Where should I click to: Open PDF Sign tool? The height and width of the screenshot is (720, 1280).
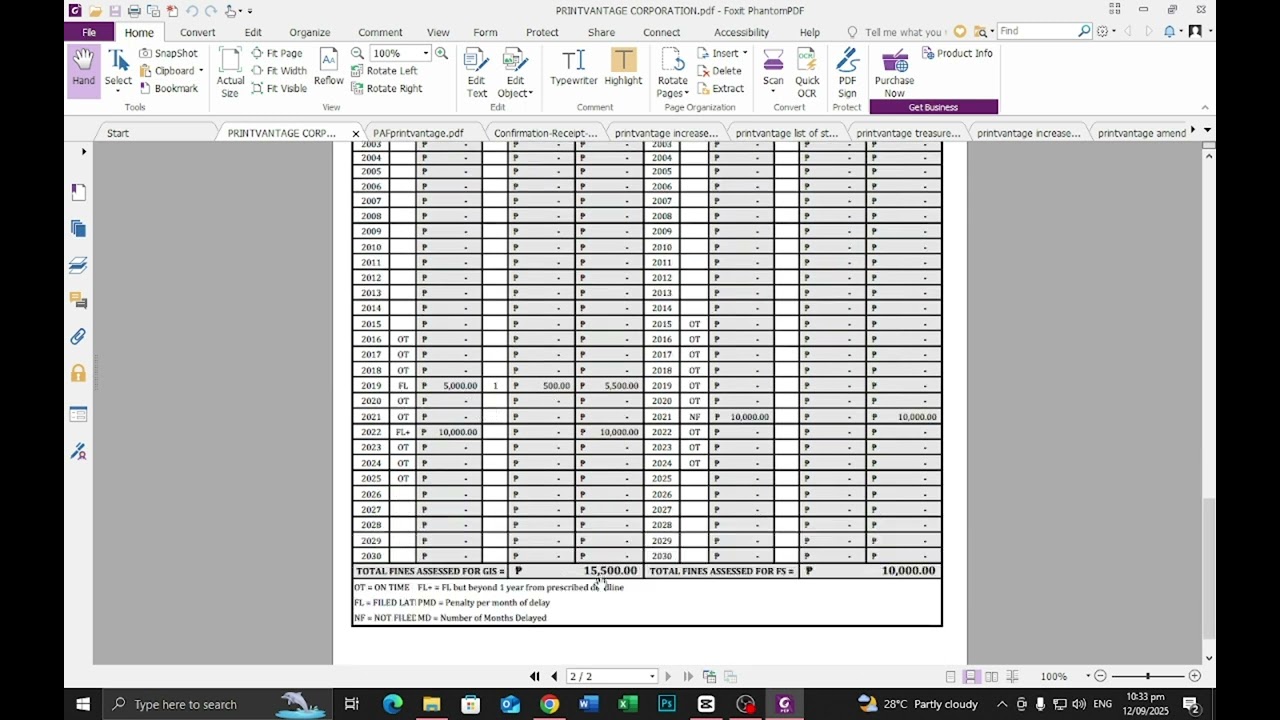pos(847,72)
